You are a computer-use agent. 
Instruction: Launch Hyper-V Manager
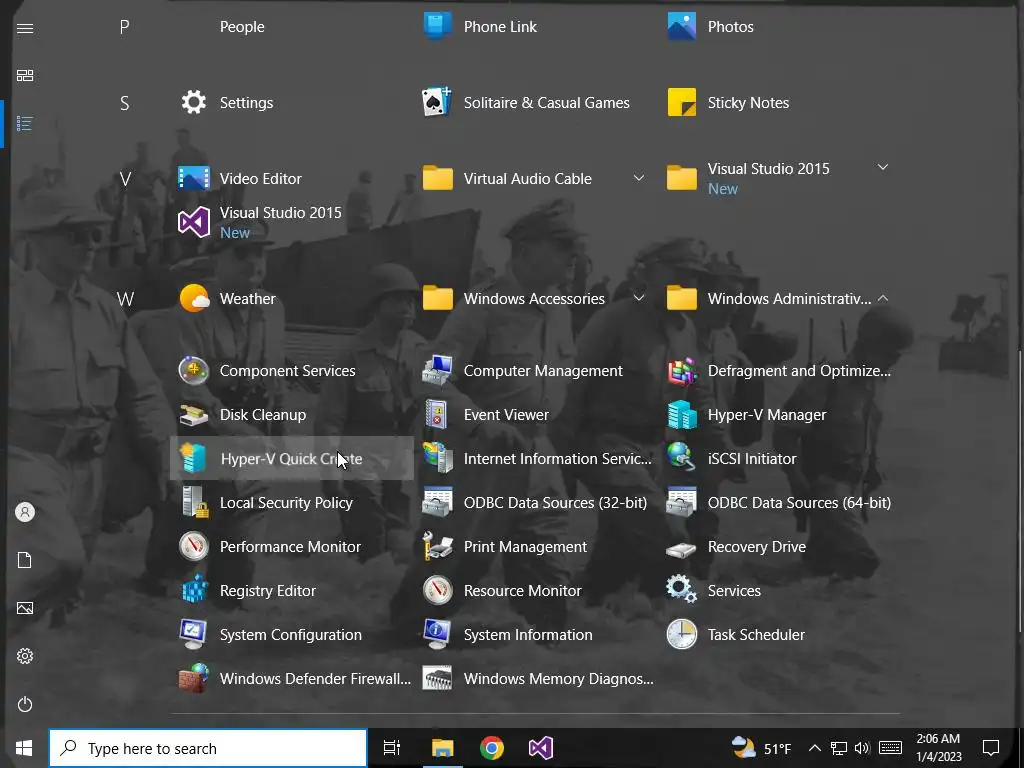click(x=780, y=415)
